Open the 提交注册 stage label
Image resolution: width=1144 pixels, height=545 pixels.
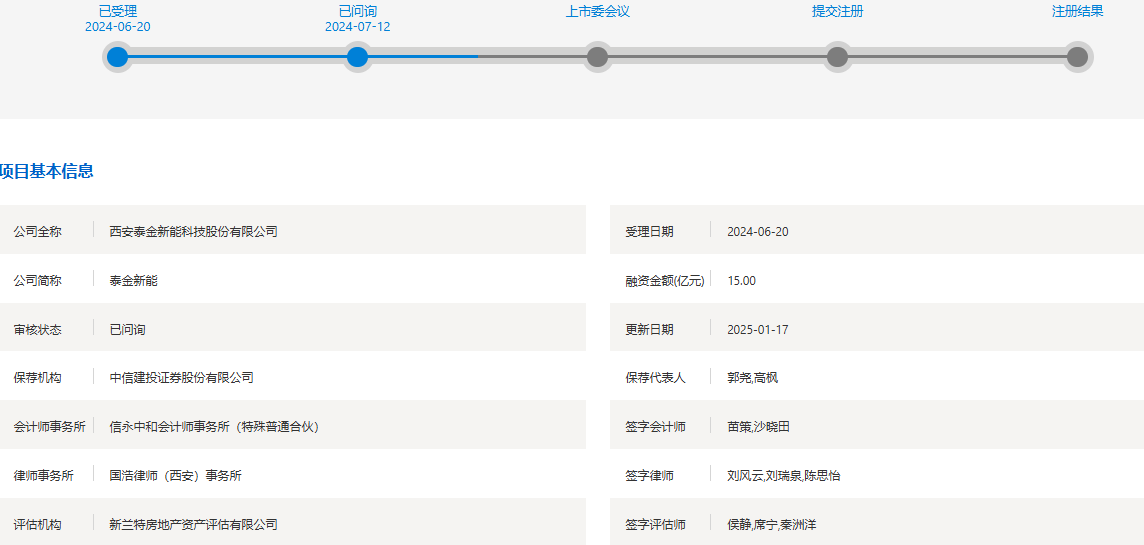coord(837,11)
